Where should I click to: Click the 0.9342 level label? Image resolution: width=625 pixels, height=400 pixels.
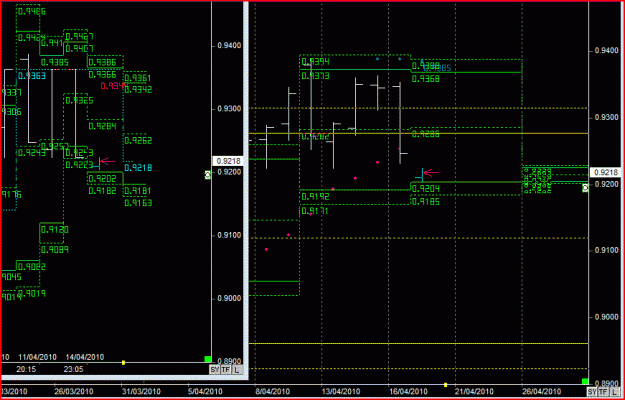(x=138, y=89)
